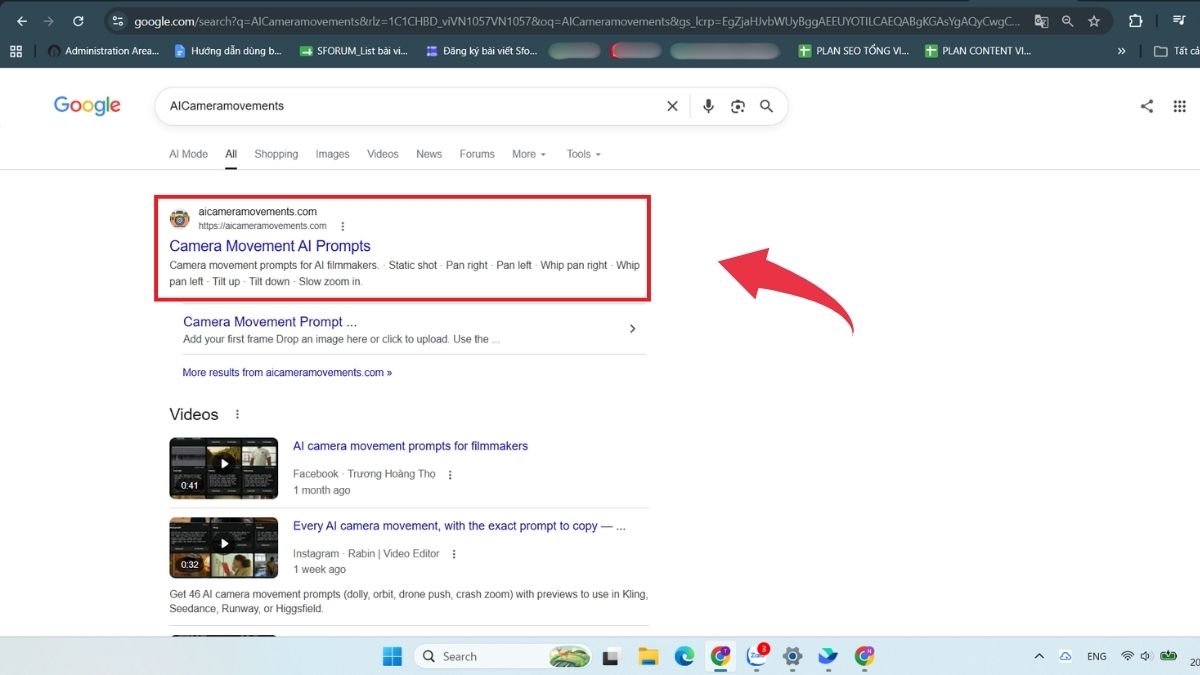Open Settings gear in the taskbar

(x=792, y=656)
